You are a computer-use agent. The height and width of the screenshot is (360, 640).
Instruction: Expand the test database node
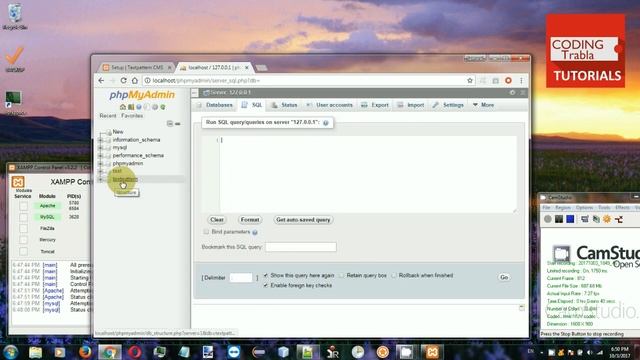click(100, 171)
